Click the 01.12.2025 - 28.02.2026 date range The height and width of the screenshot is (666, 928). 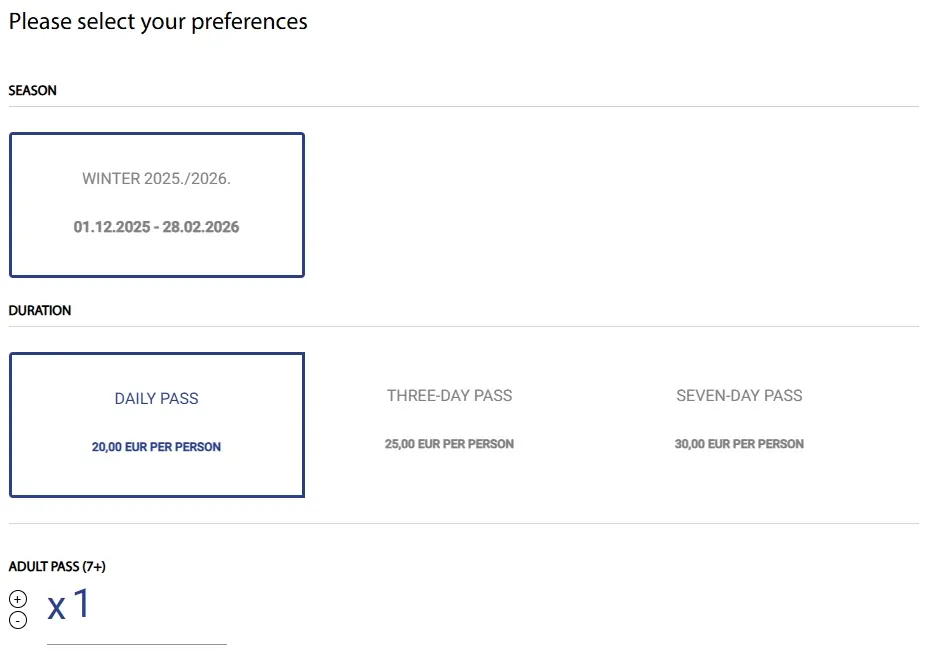click(156, 227)
